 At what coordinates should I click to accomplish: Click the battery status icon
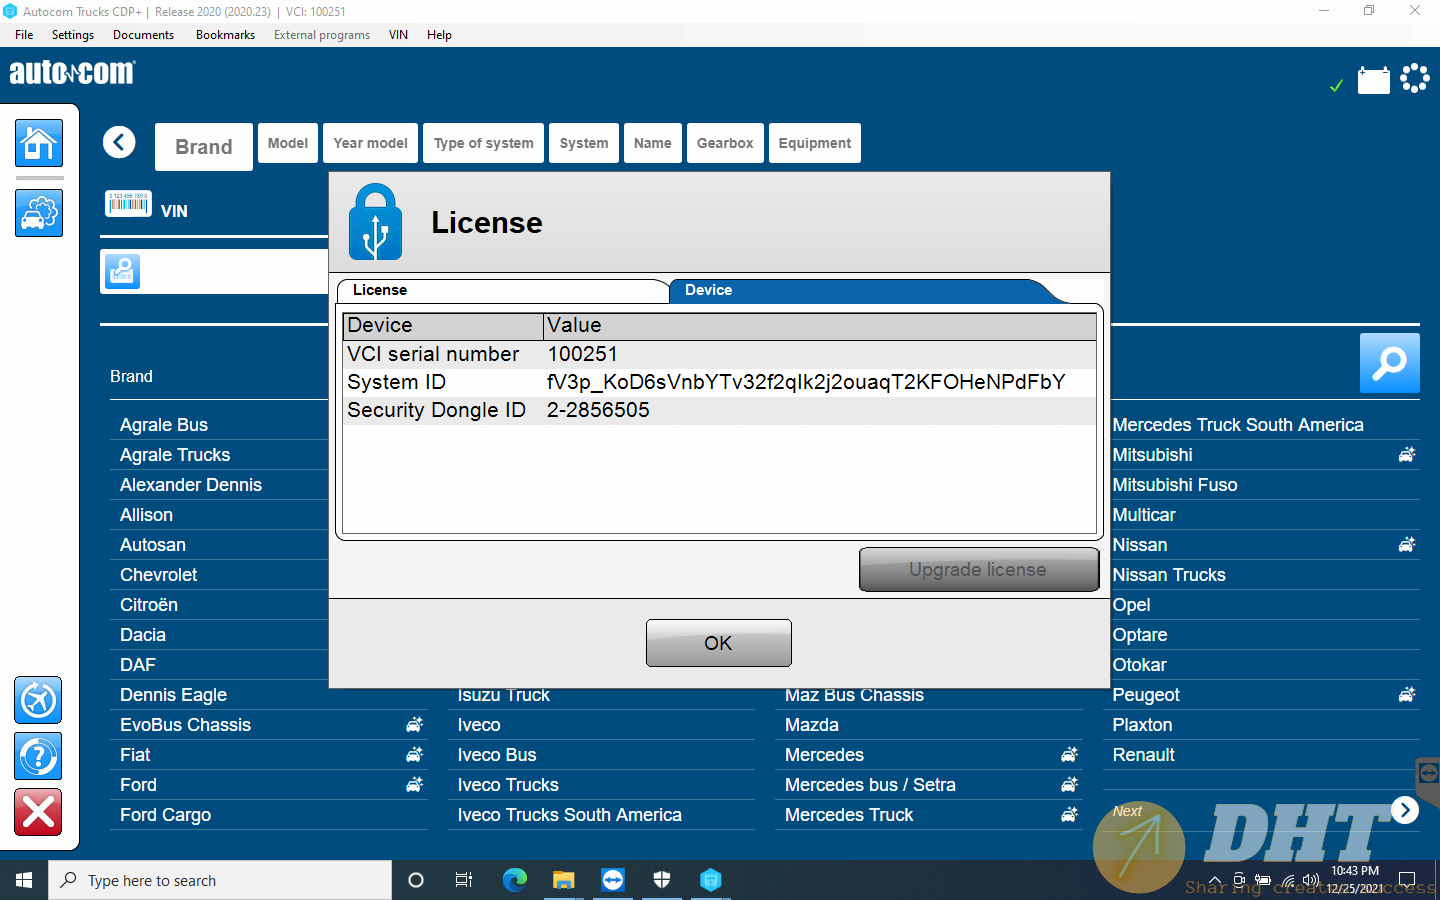coord(1373,80)
